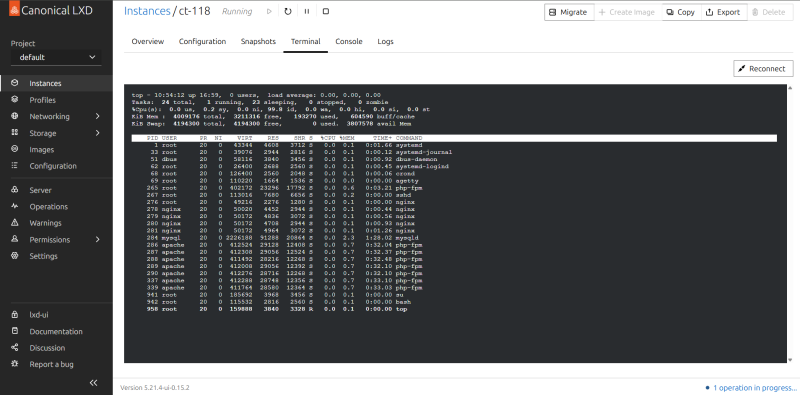
Task: Freeze the instance with pause icon
Action: [307, 11]
